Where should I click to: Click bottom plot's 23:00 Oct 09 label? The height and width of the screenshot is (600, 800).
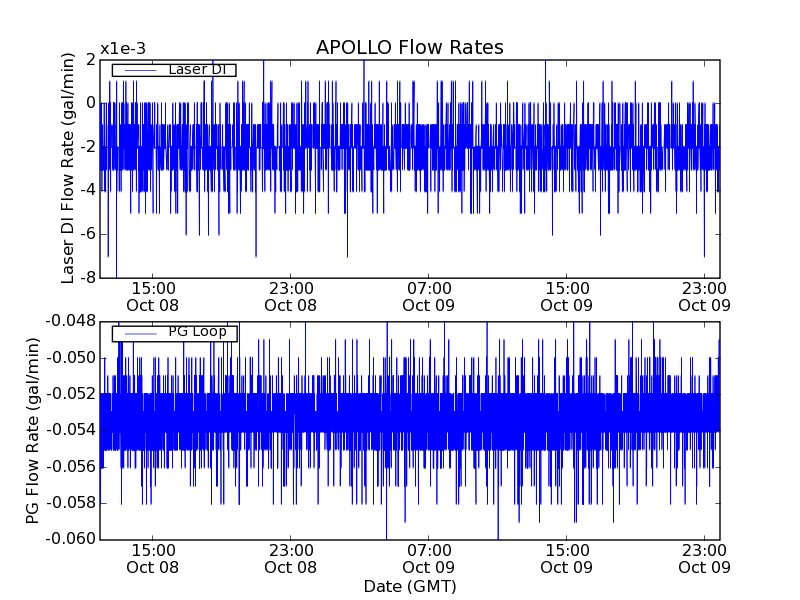[705, 559]
